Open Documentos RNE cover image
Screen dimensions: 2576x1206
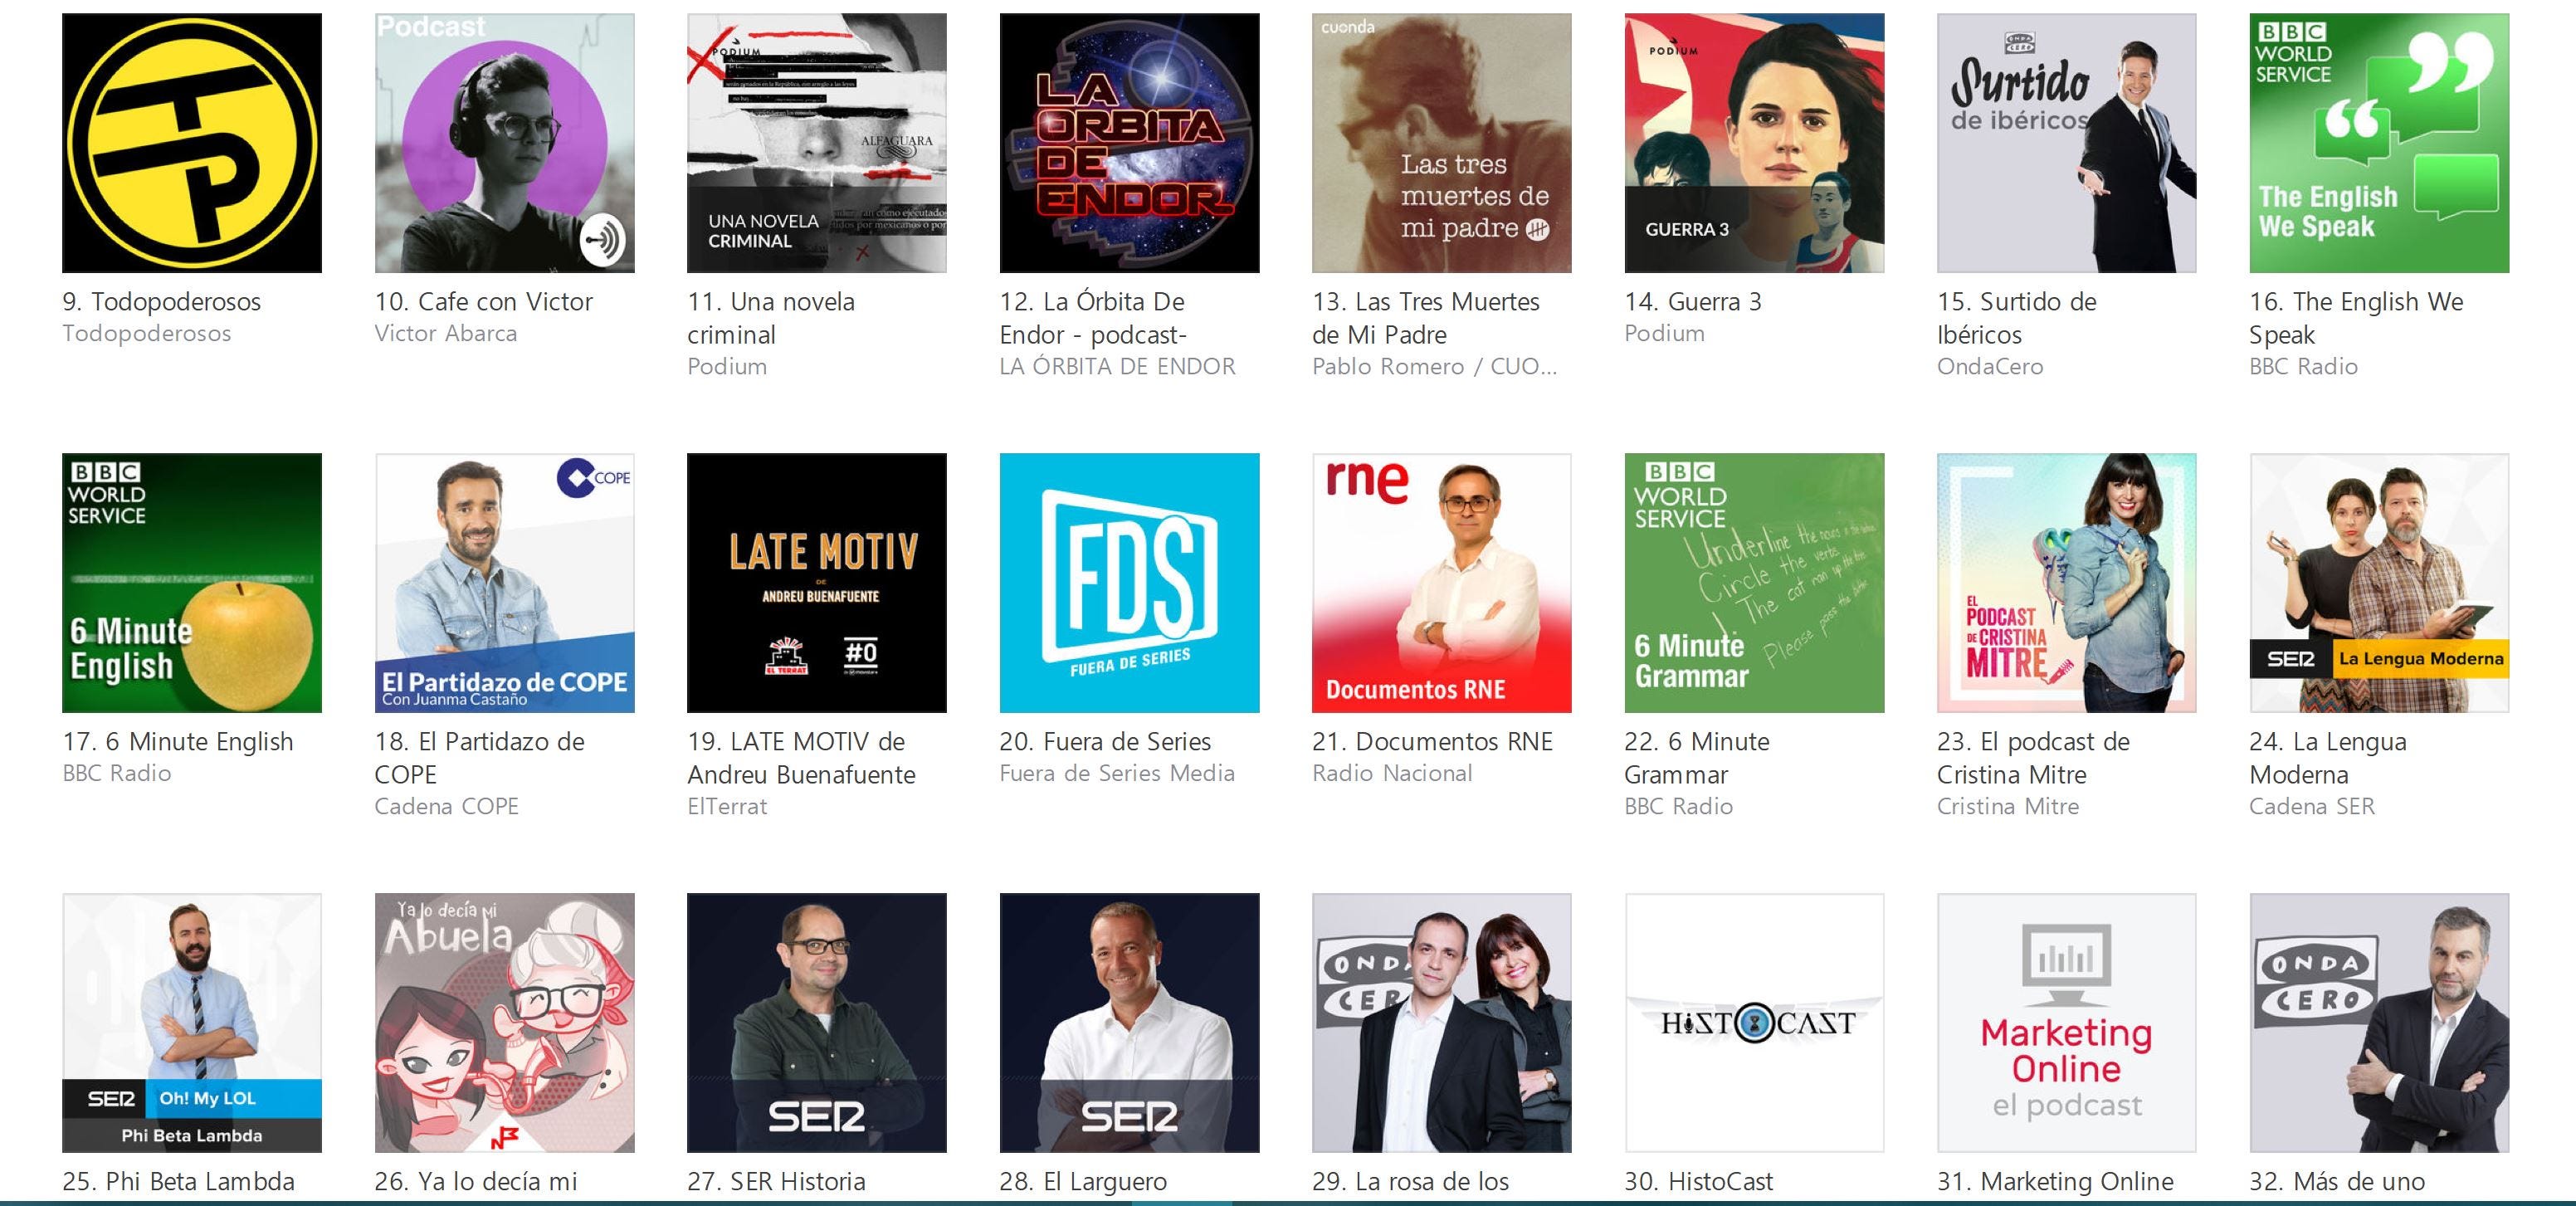coord(1442,583)
